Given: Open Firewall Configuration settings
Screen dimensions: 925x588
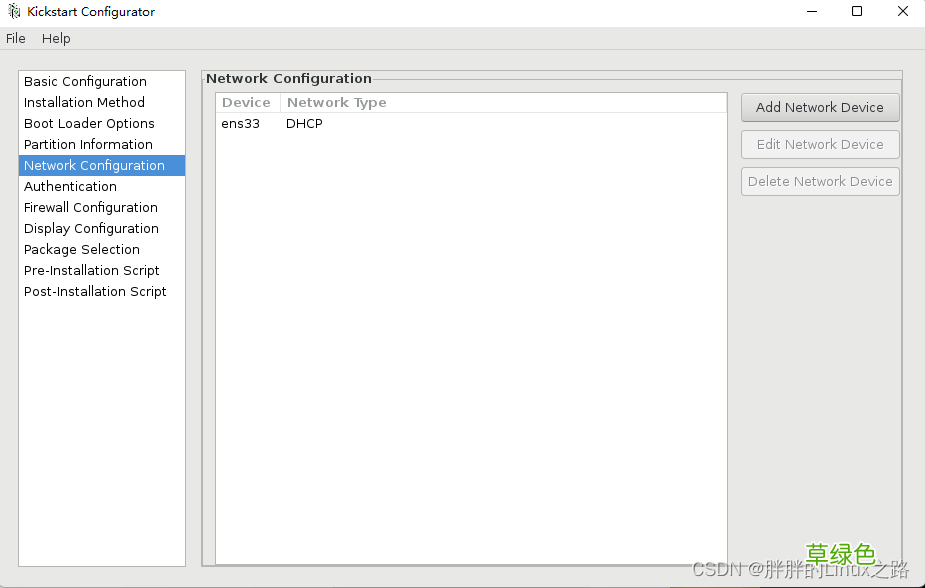Looking at the screenshot, I should pos(90,207).
